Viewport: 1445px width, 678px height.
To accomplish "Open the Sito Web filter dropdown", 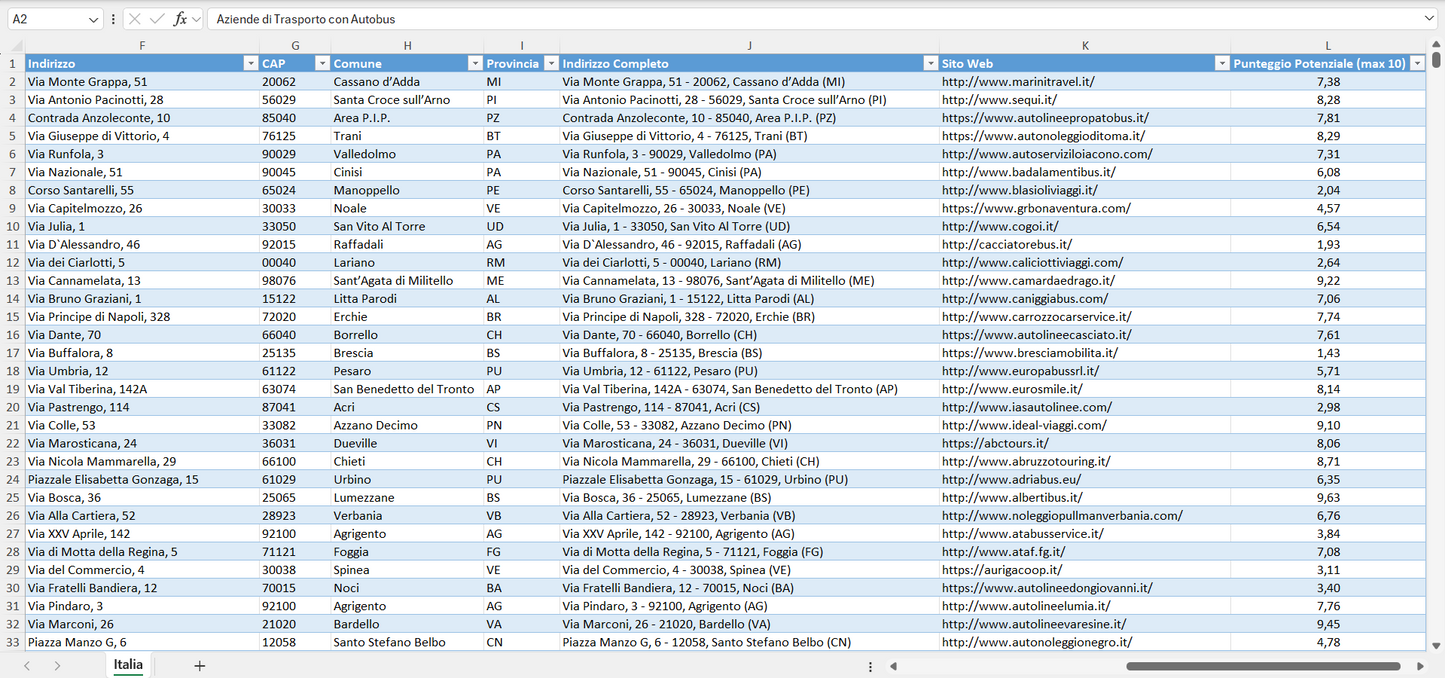I will (1221, 64).
